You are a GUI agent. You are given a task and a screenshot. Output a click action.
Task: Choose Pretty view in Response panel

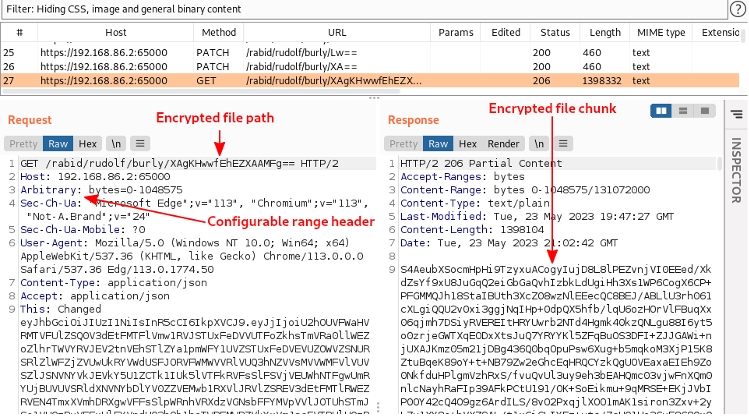point(403,143)
